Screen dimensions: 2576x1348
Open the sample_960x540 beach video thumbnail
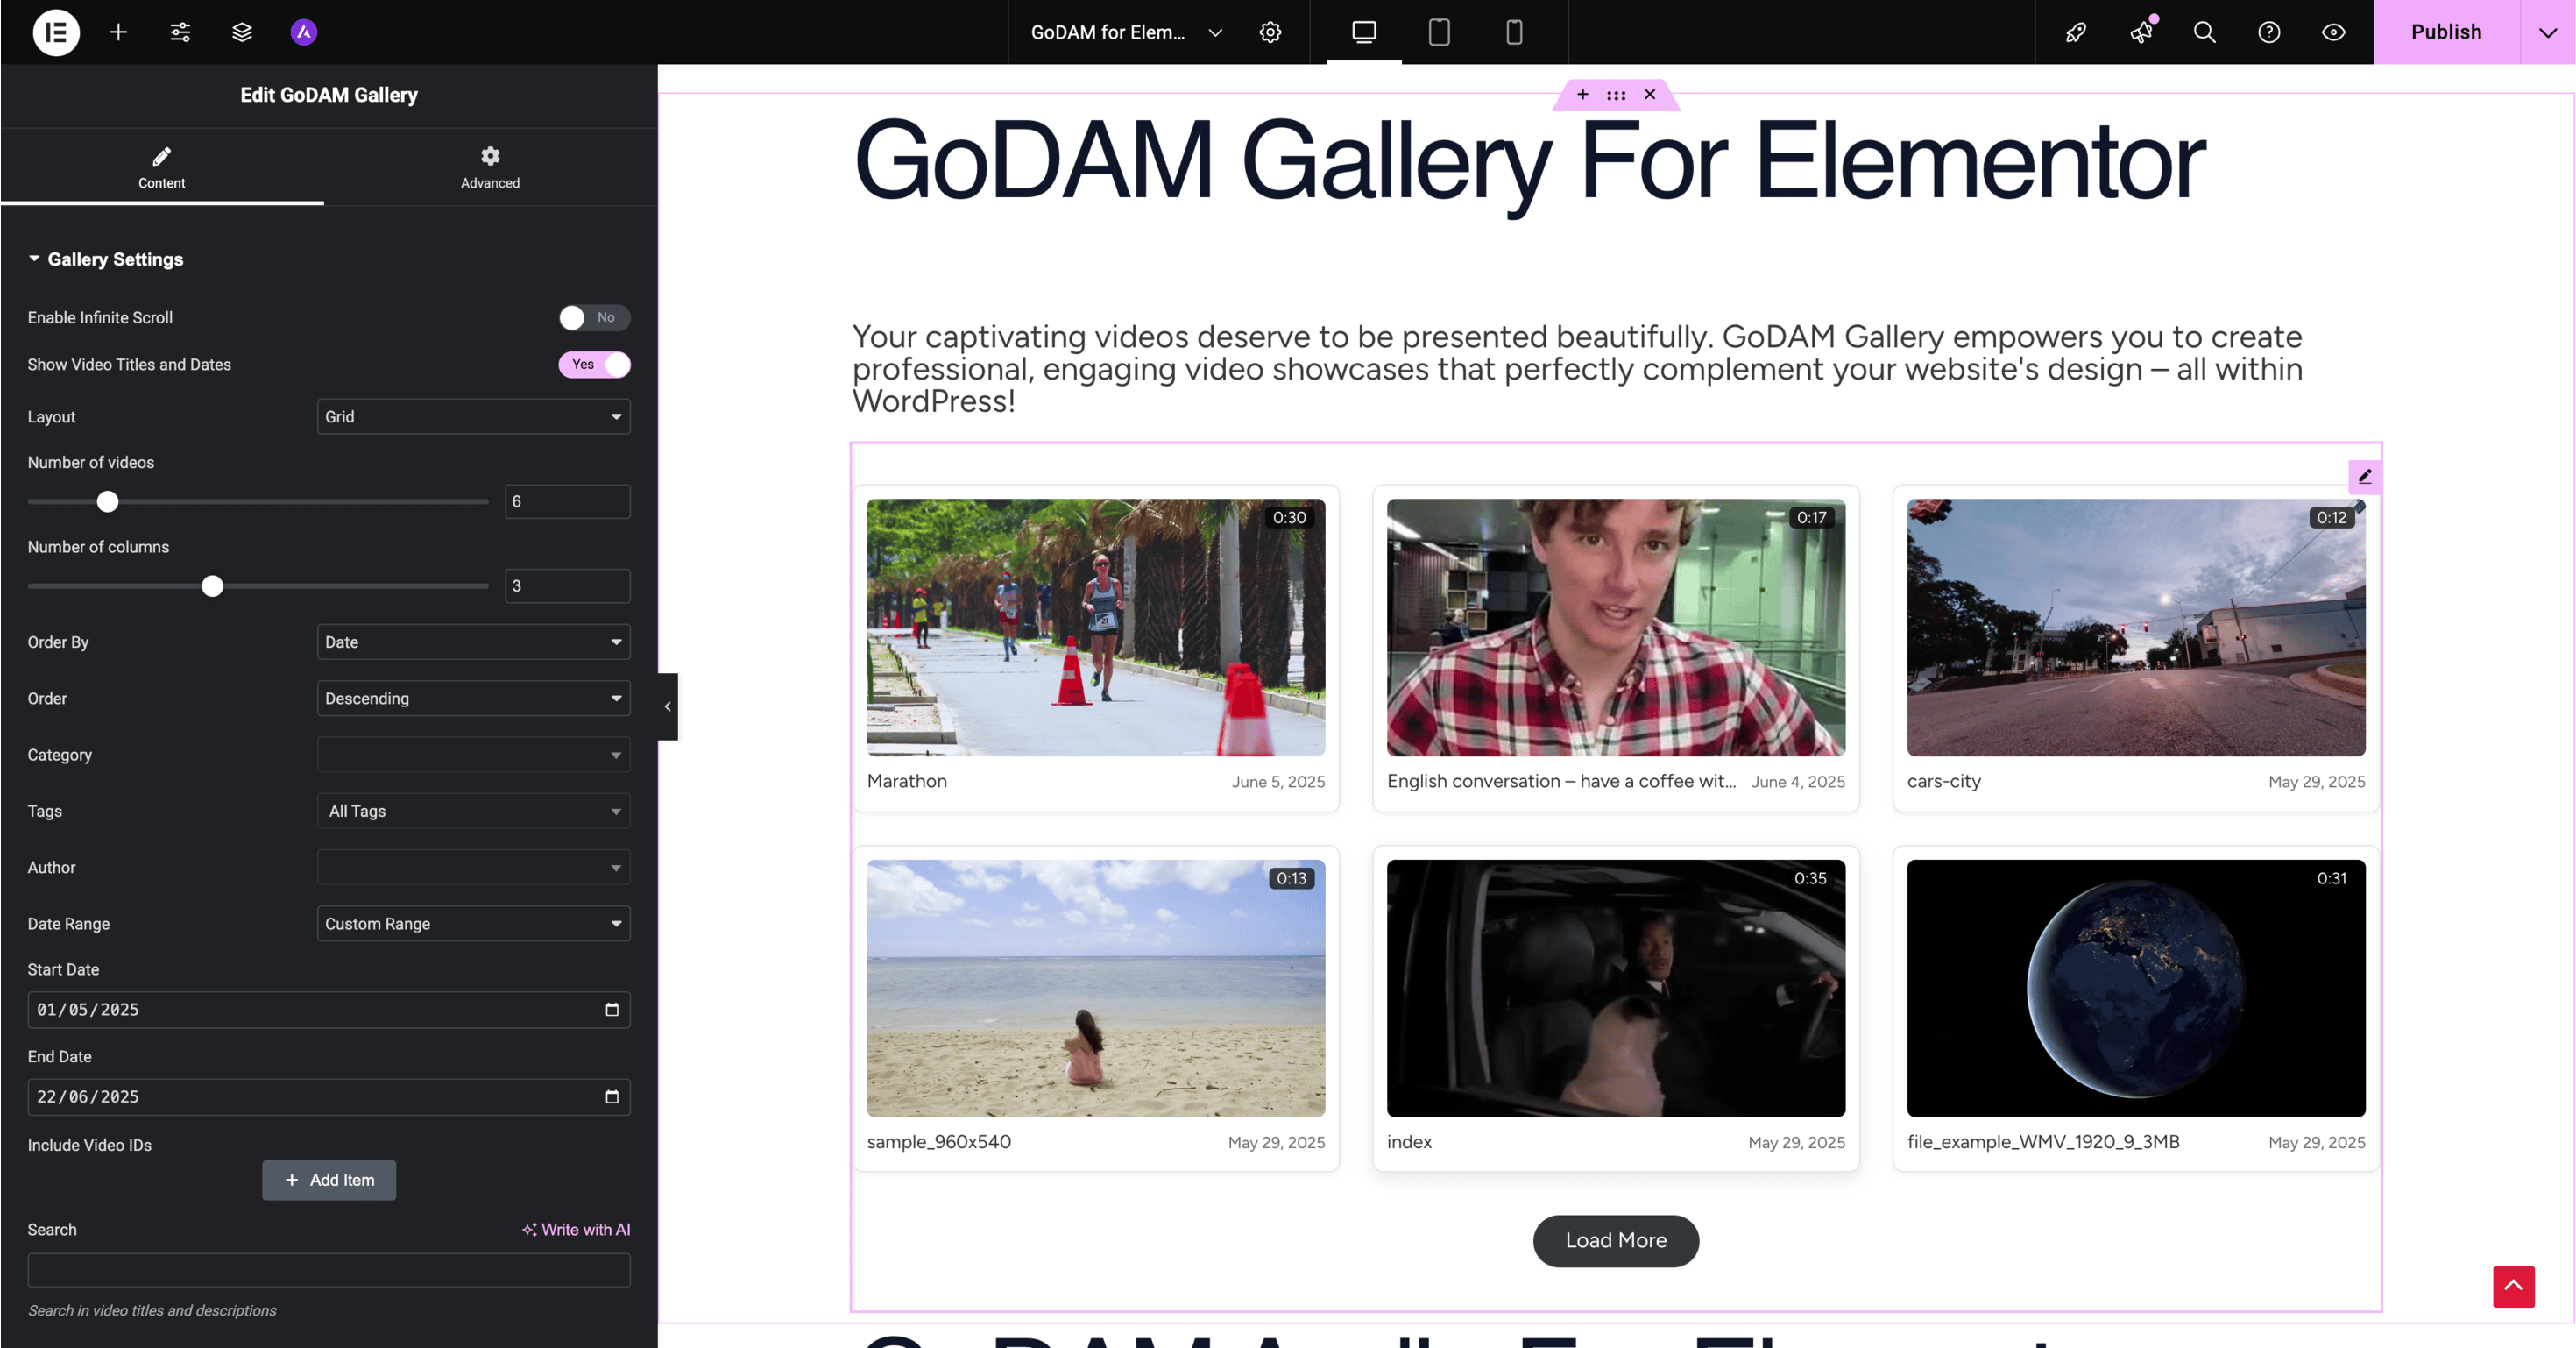1095,988
